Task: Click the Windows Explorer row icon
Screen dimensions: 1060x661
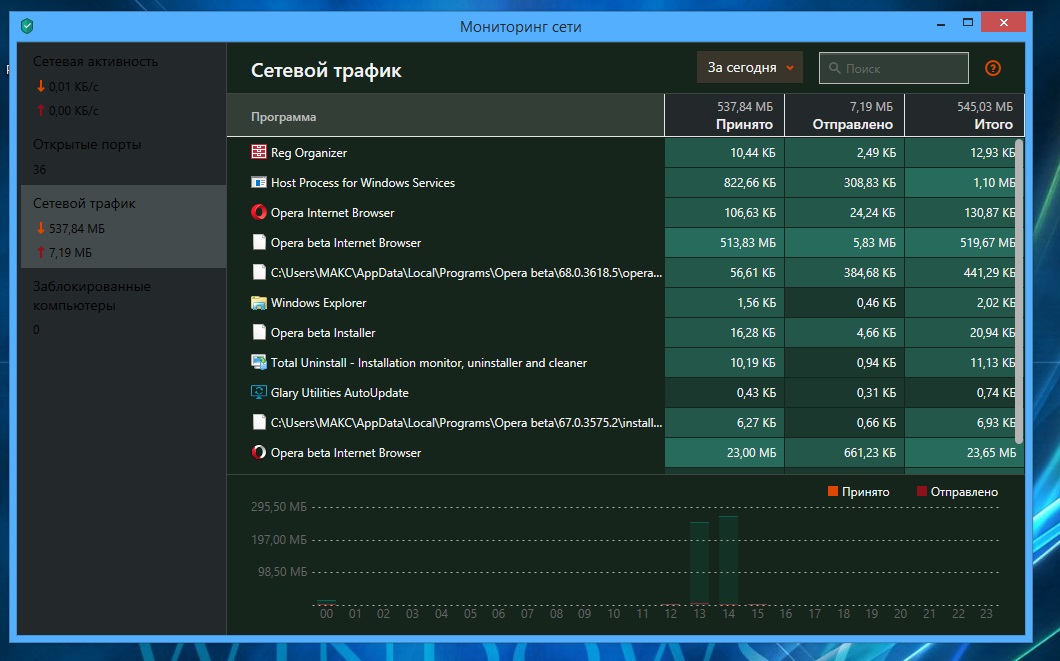Action: (x=259, y=303)
